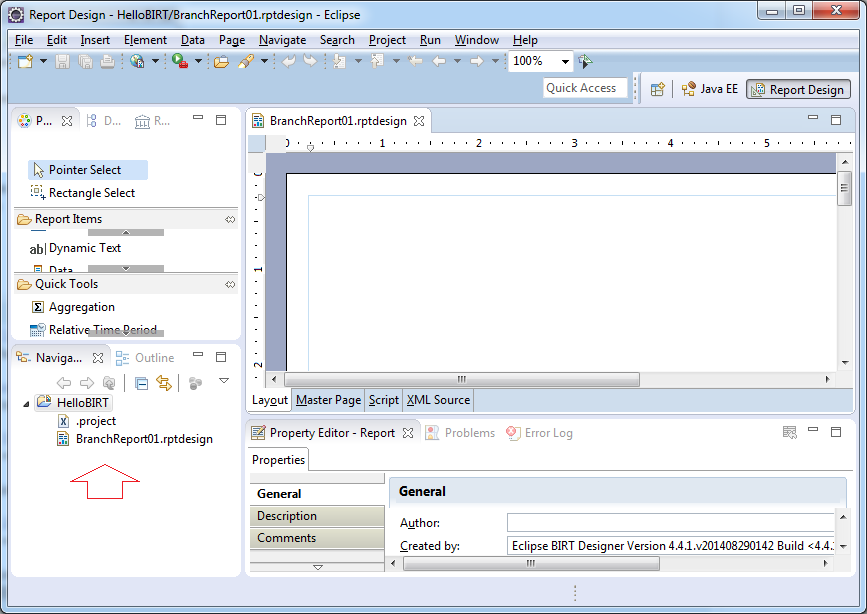Click Navigator's Up one level icon
The height and width of the screenshot is (614, 867).
pos(109,382)
